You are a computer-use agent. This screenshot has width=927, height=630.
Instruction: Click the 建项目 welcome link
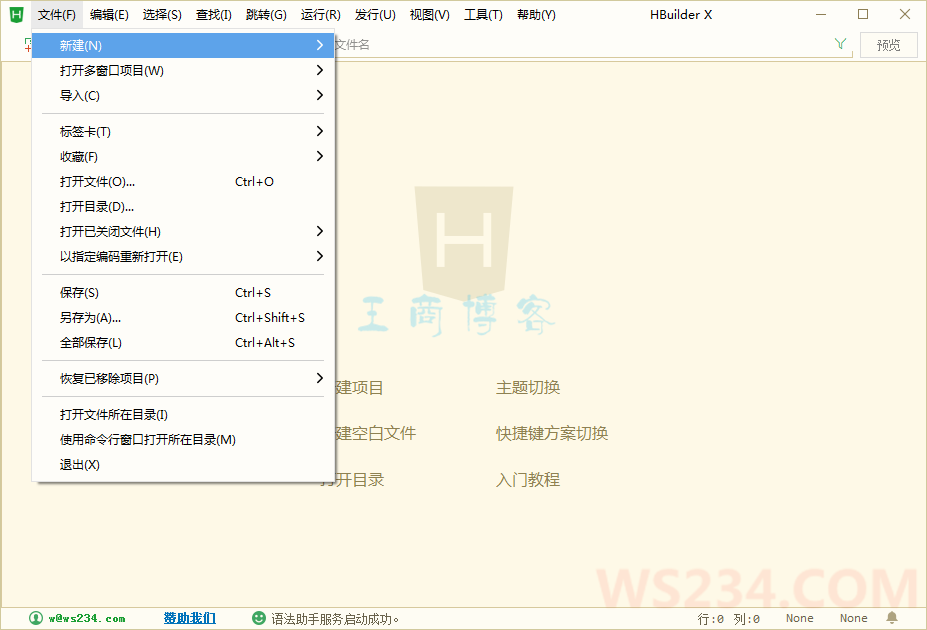pyautogui.click(x=360, y=388)
